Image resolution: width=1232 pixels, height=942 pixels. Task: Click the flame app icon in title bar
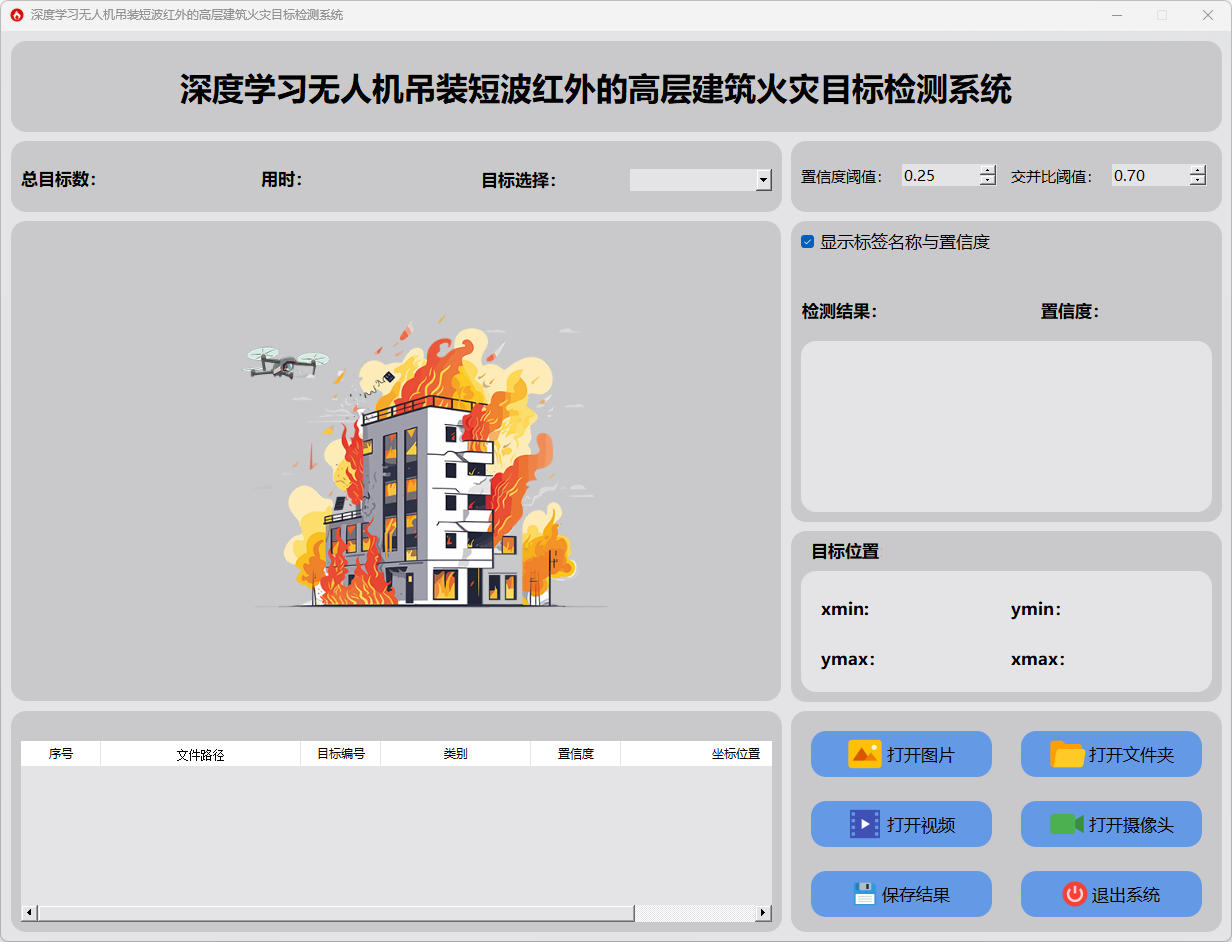point(16,15)
